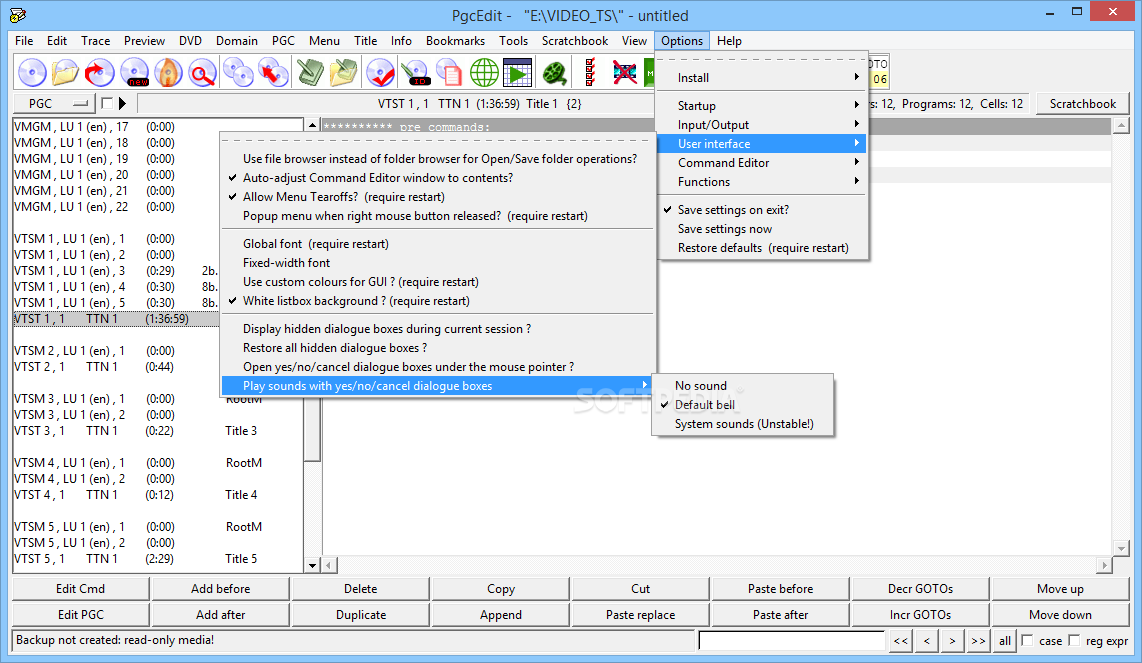Enable the reg expr checkbox

tap(1074, 640)
